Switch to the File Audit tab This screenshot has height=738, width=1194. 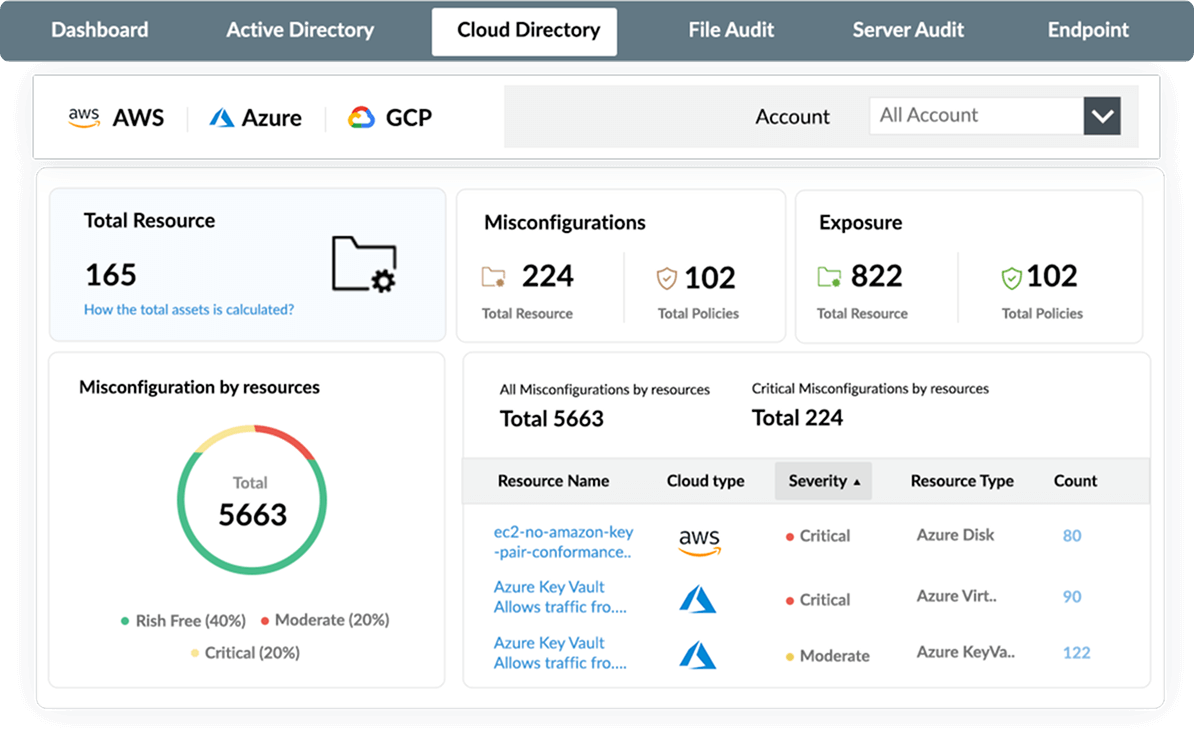[731, 30]
